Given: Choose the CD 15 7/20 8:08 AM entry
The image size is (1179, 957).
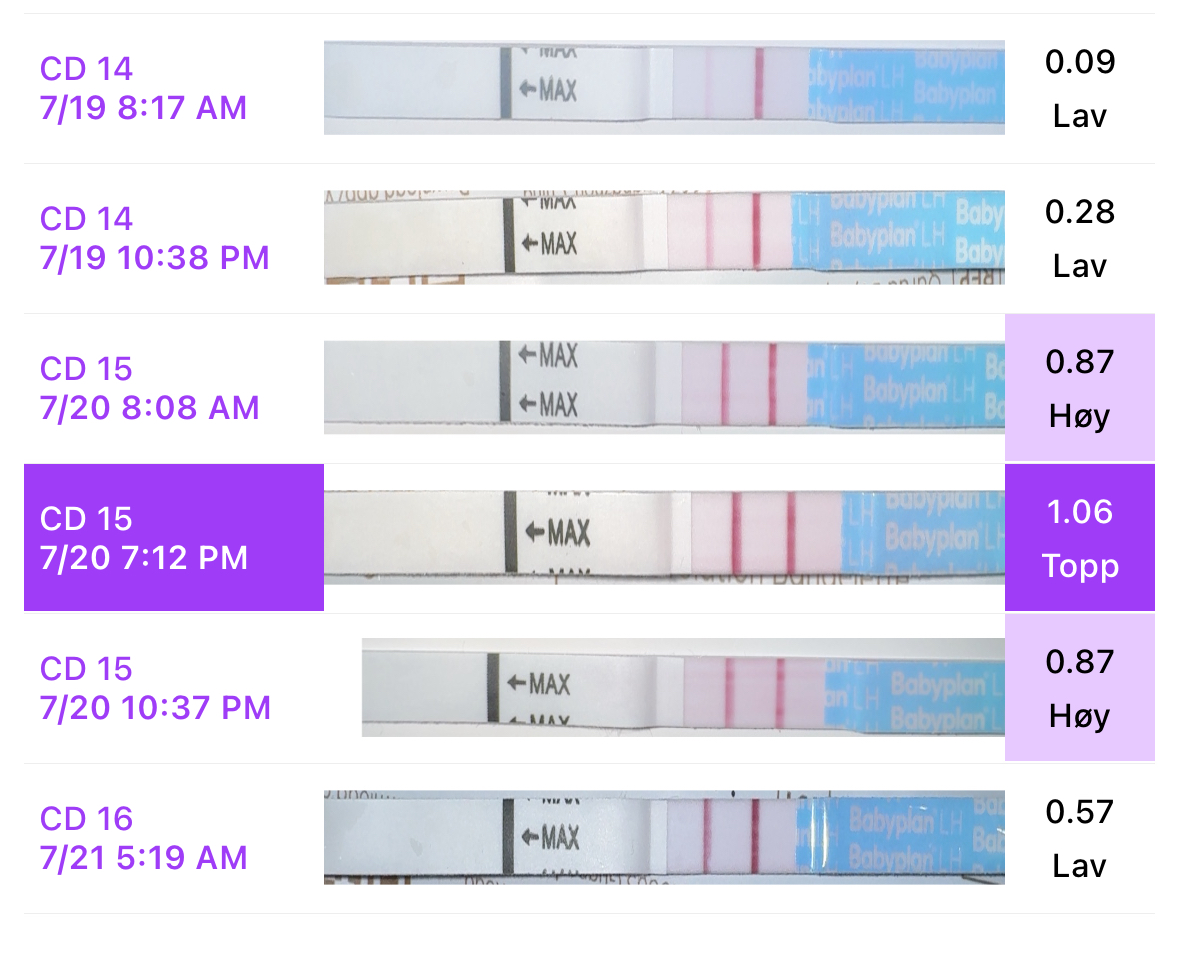Looking at the screenshot, I should (x=149, y=388).
